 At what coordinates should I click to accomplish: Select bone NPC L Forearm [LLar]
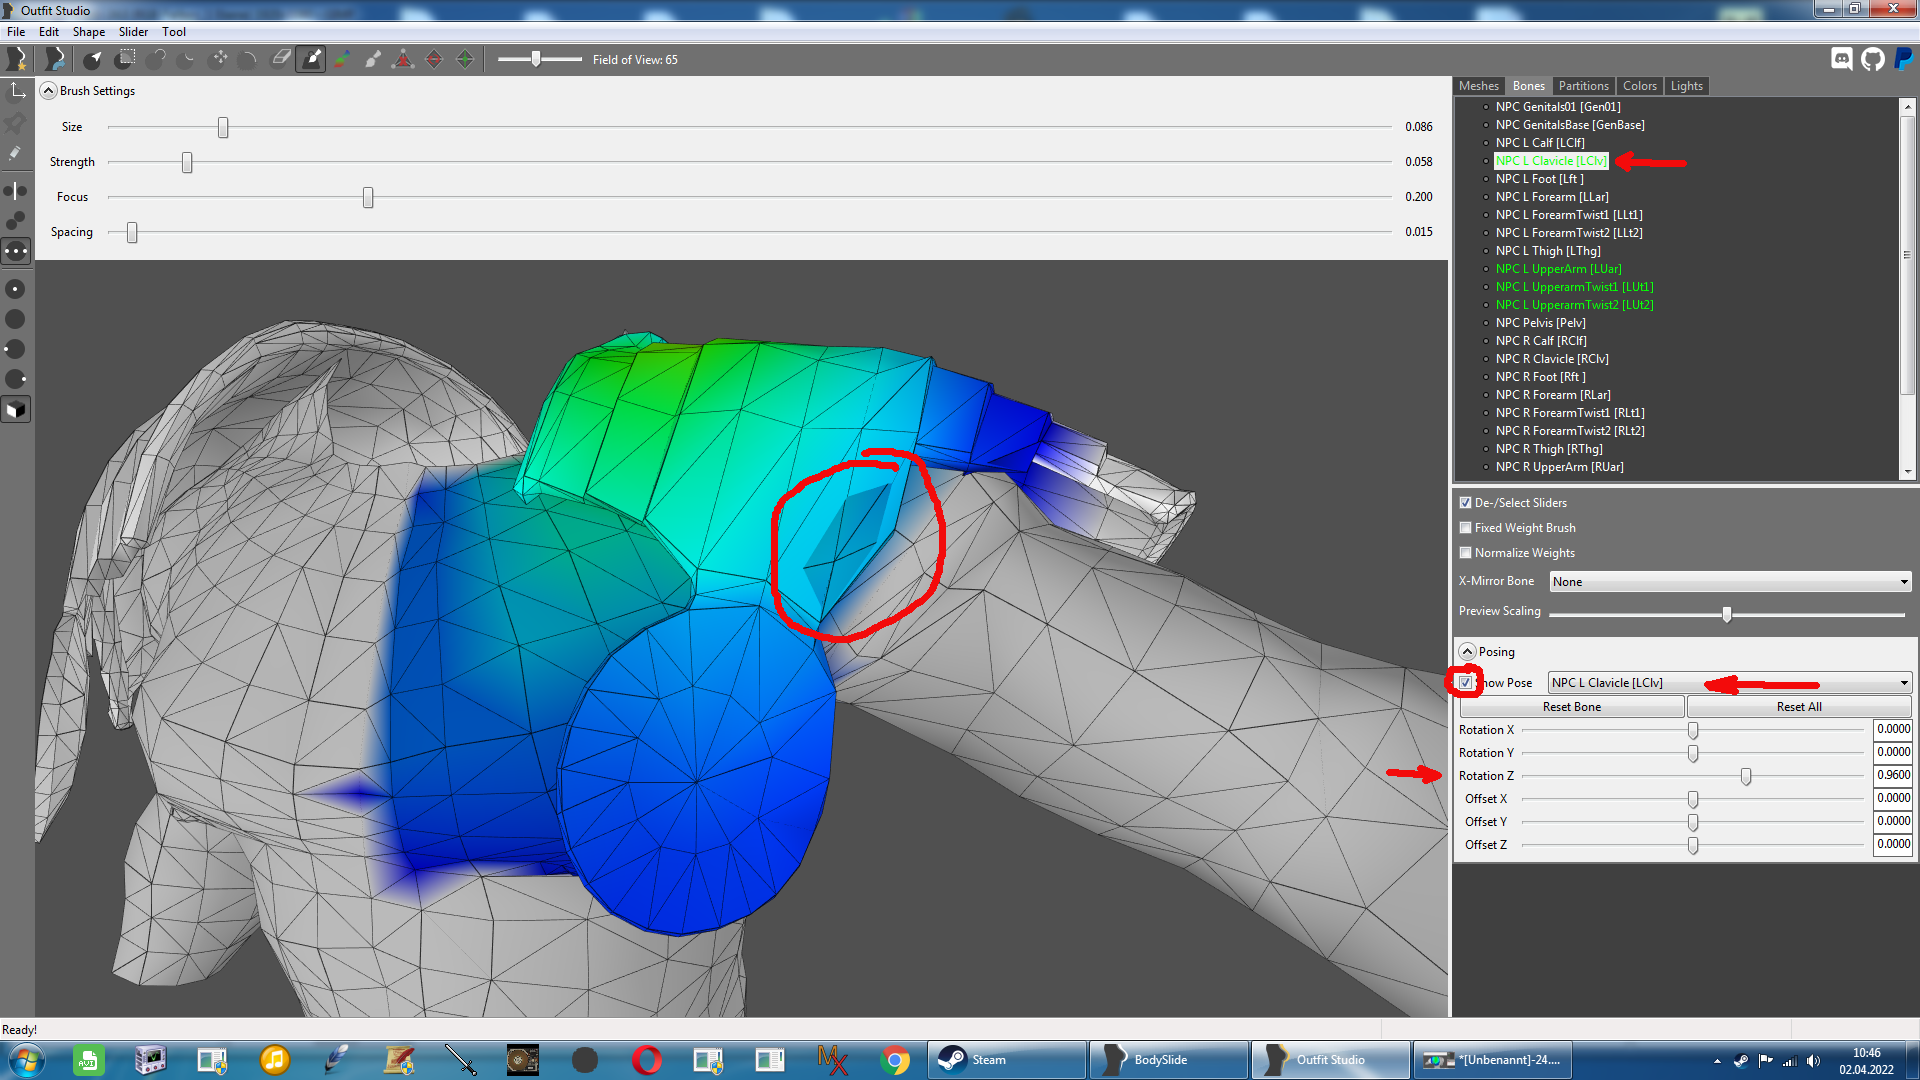pos(1552,197)
